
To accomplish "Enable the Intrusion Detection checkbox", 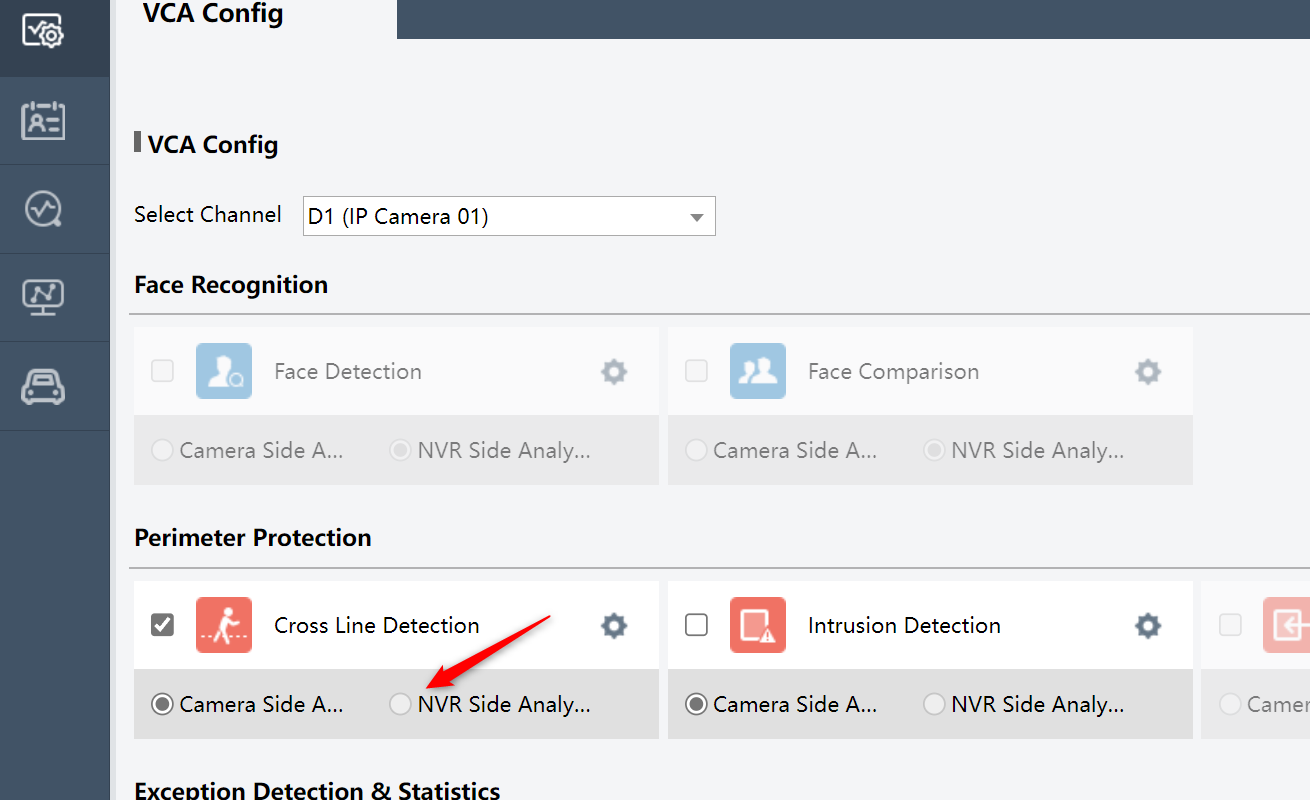I will pyautogui.click(x=695, y=625).
